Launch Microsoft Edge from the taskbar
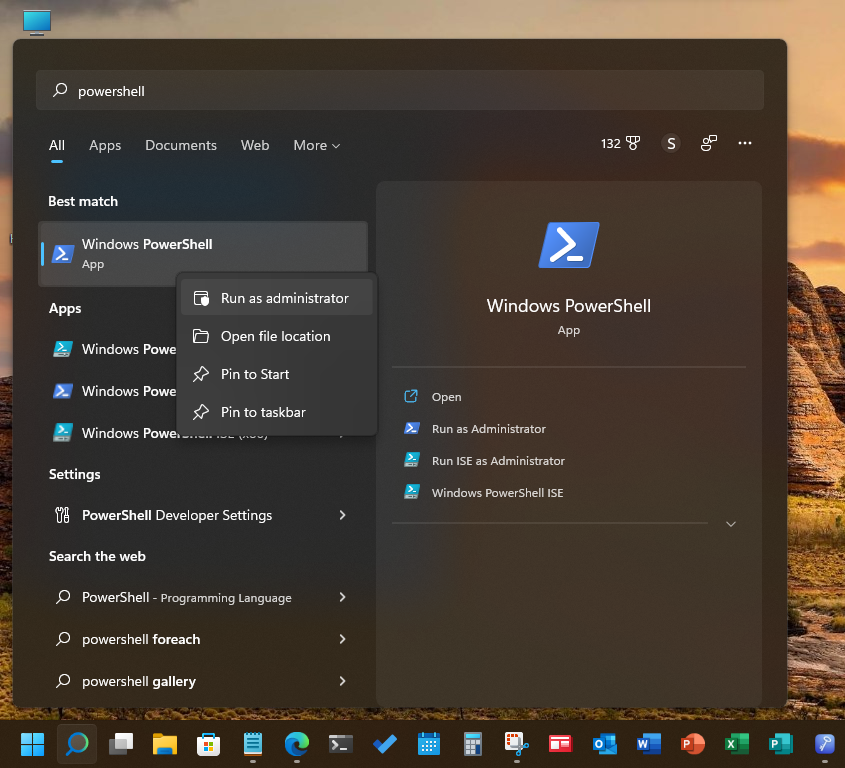 (296, 744)
